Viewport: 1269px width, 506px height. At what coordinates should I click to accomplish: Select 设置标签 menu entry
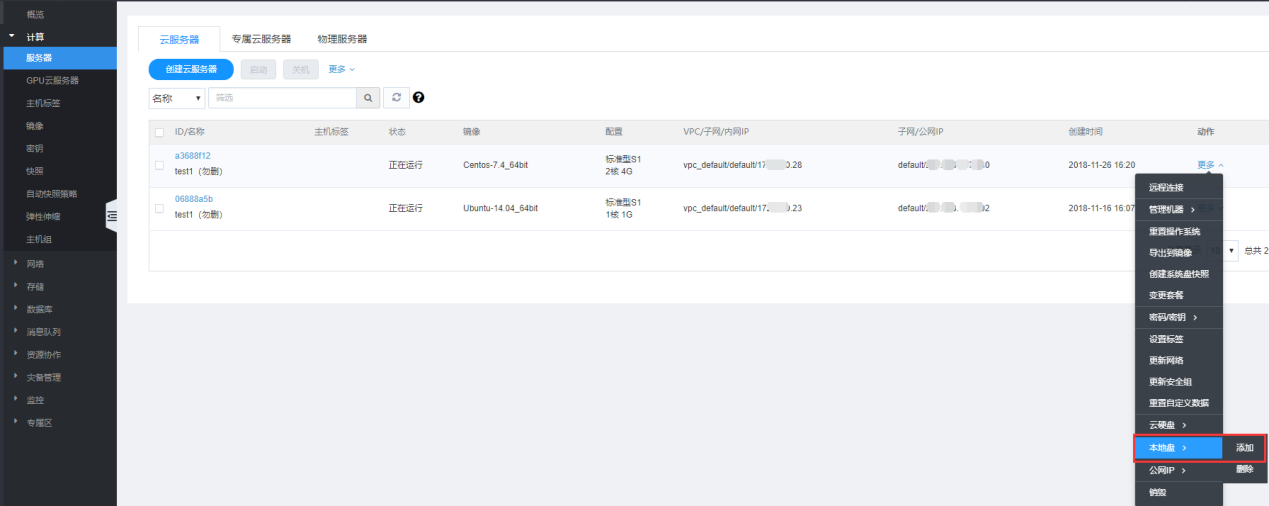click(x=1178, y=340)
